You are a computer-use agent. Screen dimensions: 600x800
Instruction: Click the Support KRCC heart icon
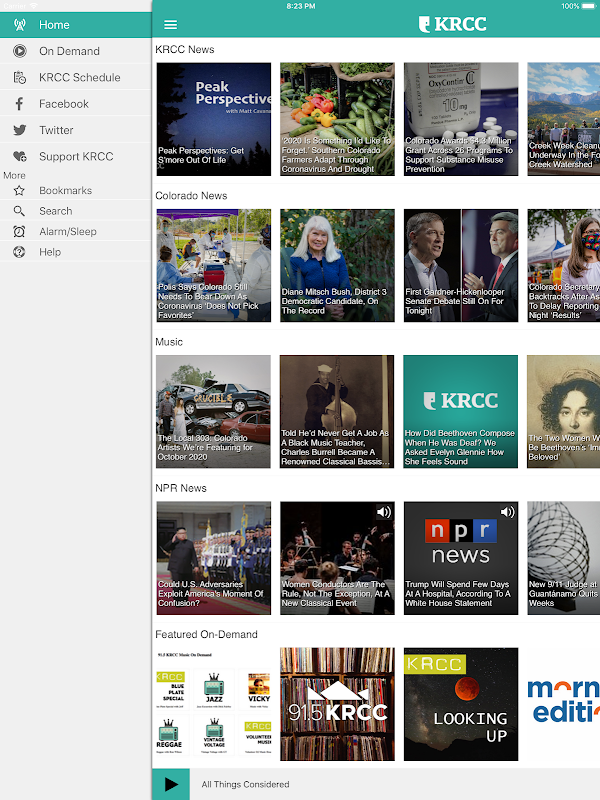click(x=19, y=157)
